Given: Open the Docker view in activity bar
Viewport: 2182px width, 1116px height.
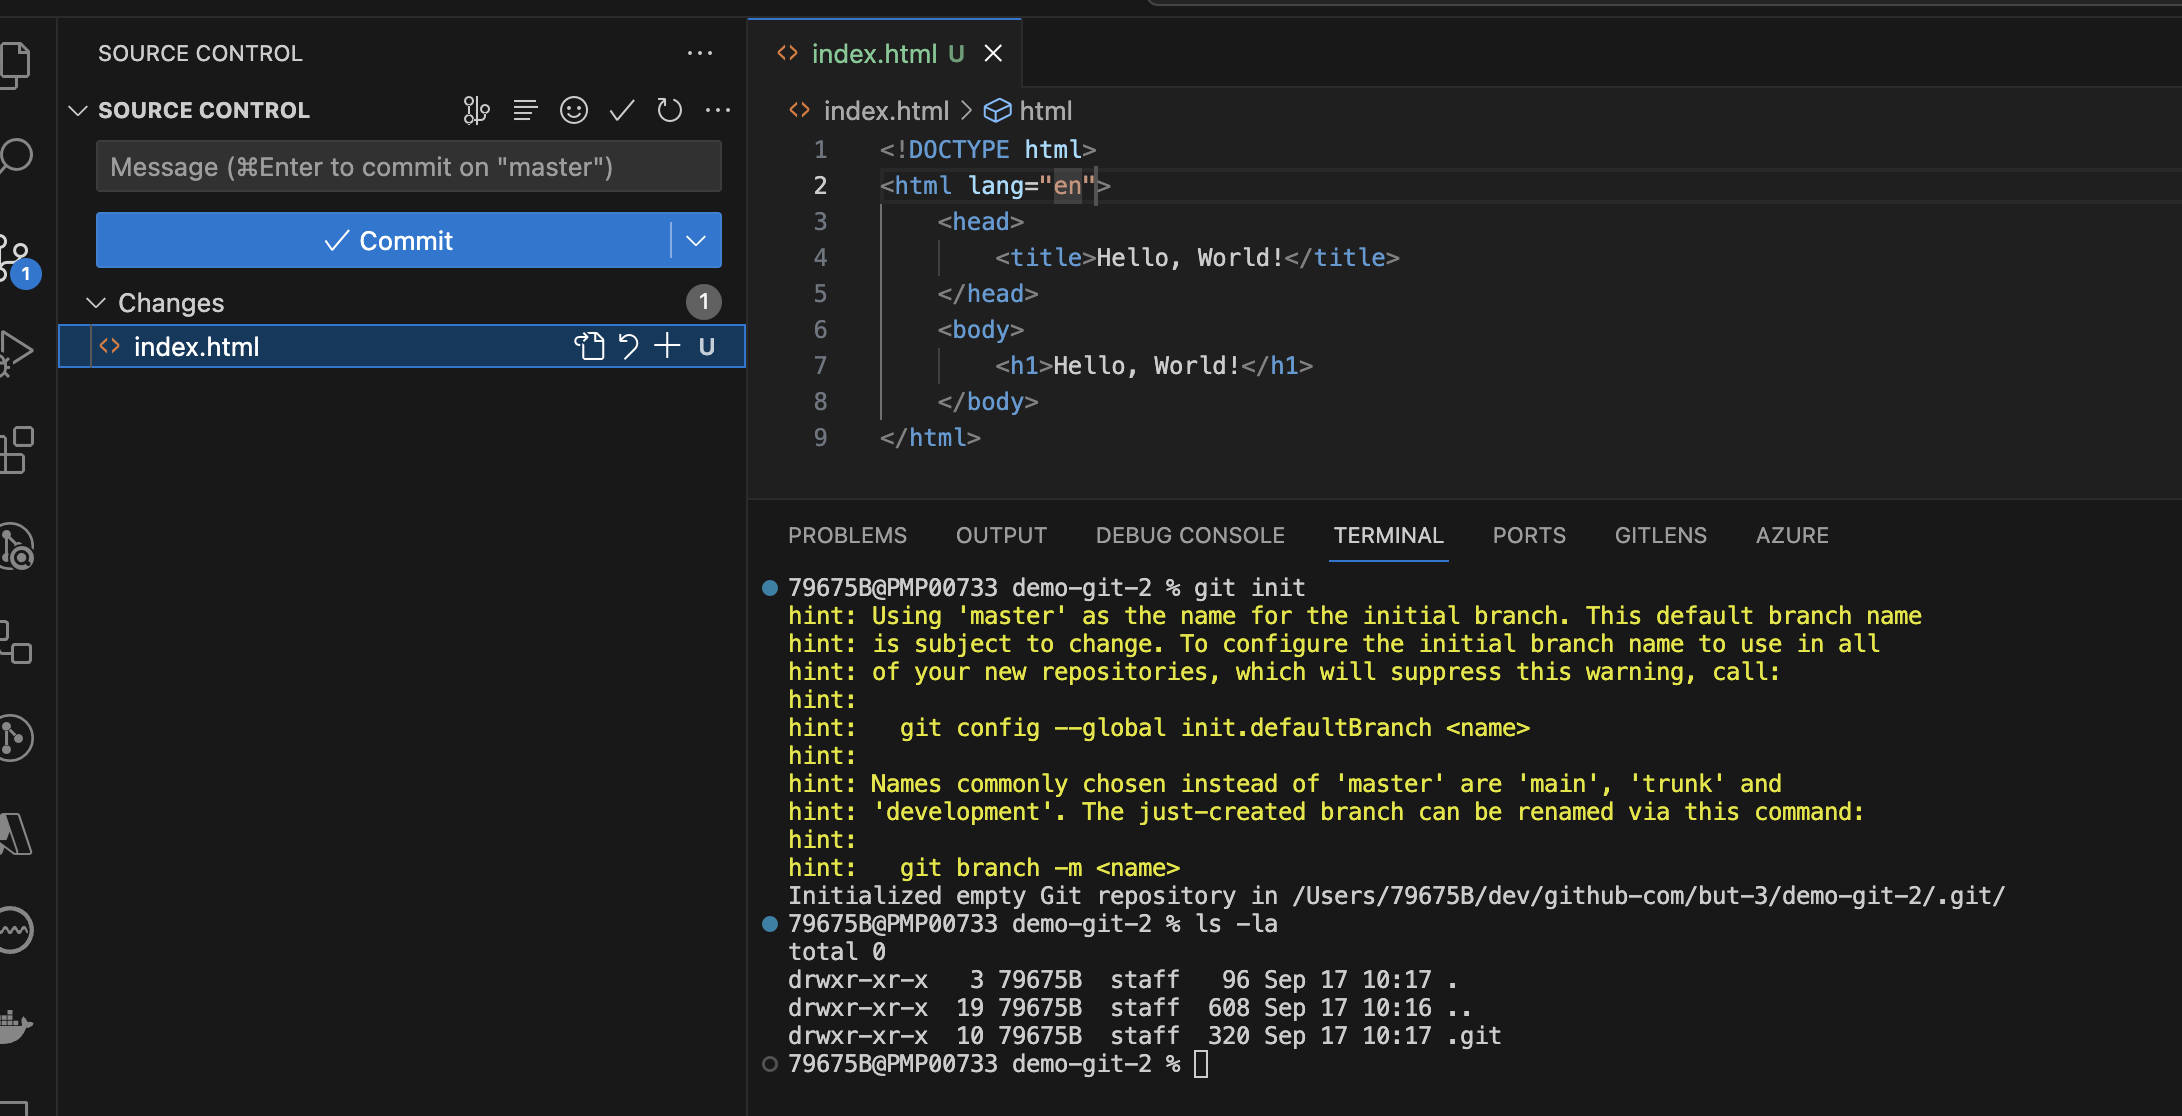Looking at the screenshot, I should click(x=14, y=1026).
